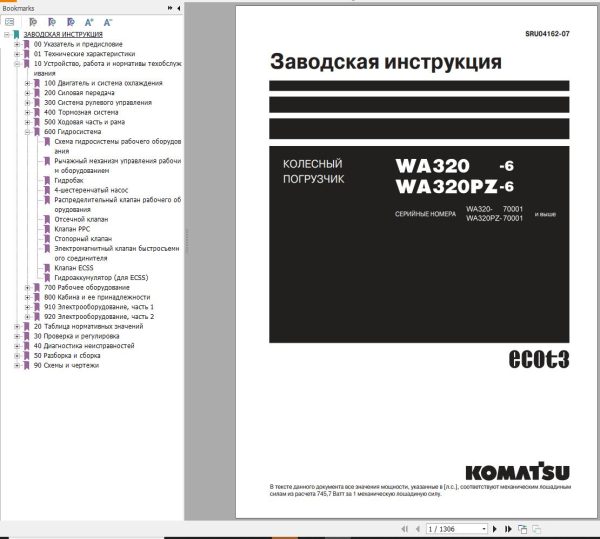Expand the 700 Рабочее оборудование node
This screenshot has height=539, width=600.
(27, 287)
